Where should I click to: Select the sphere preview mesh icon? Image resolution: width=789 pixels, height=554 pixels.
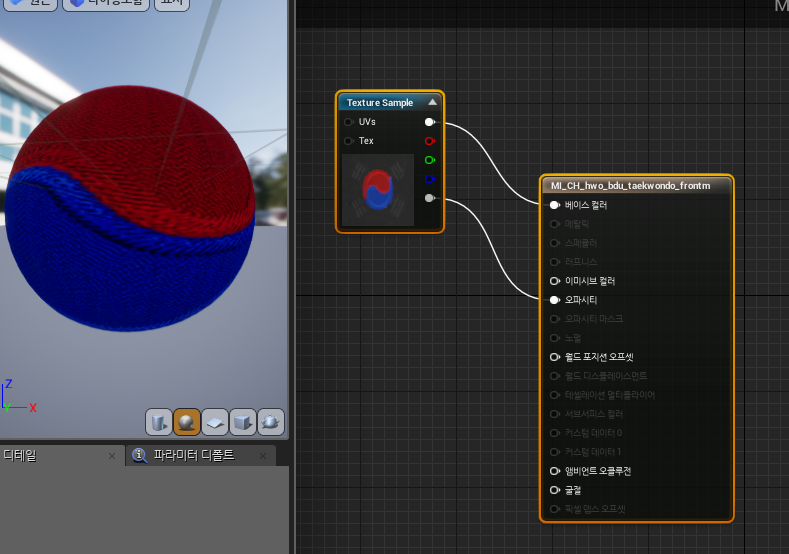pyautogui.click(x=187, y=422)
